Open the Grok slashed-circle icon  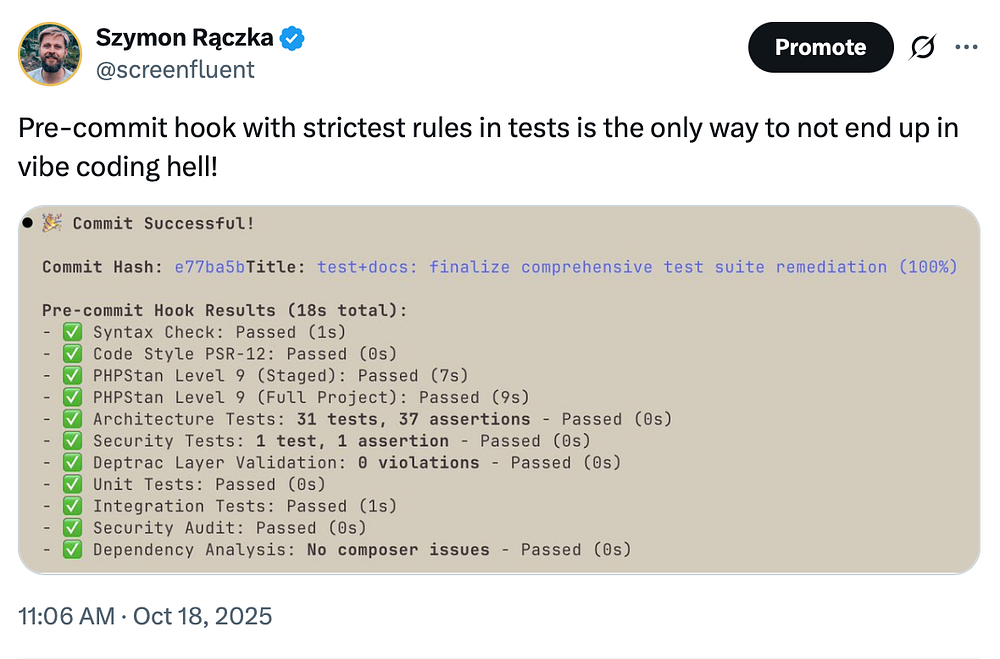pos(921,48)
